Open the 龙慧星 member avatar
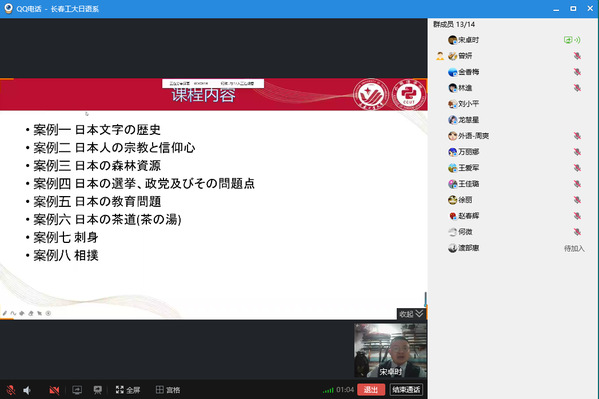 coord(452,120)
